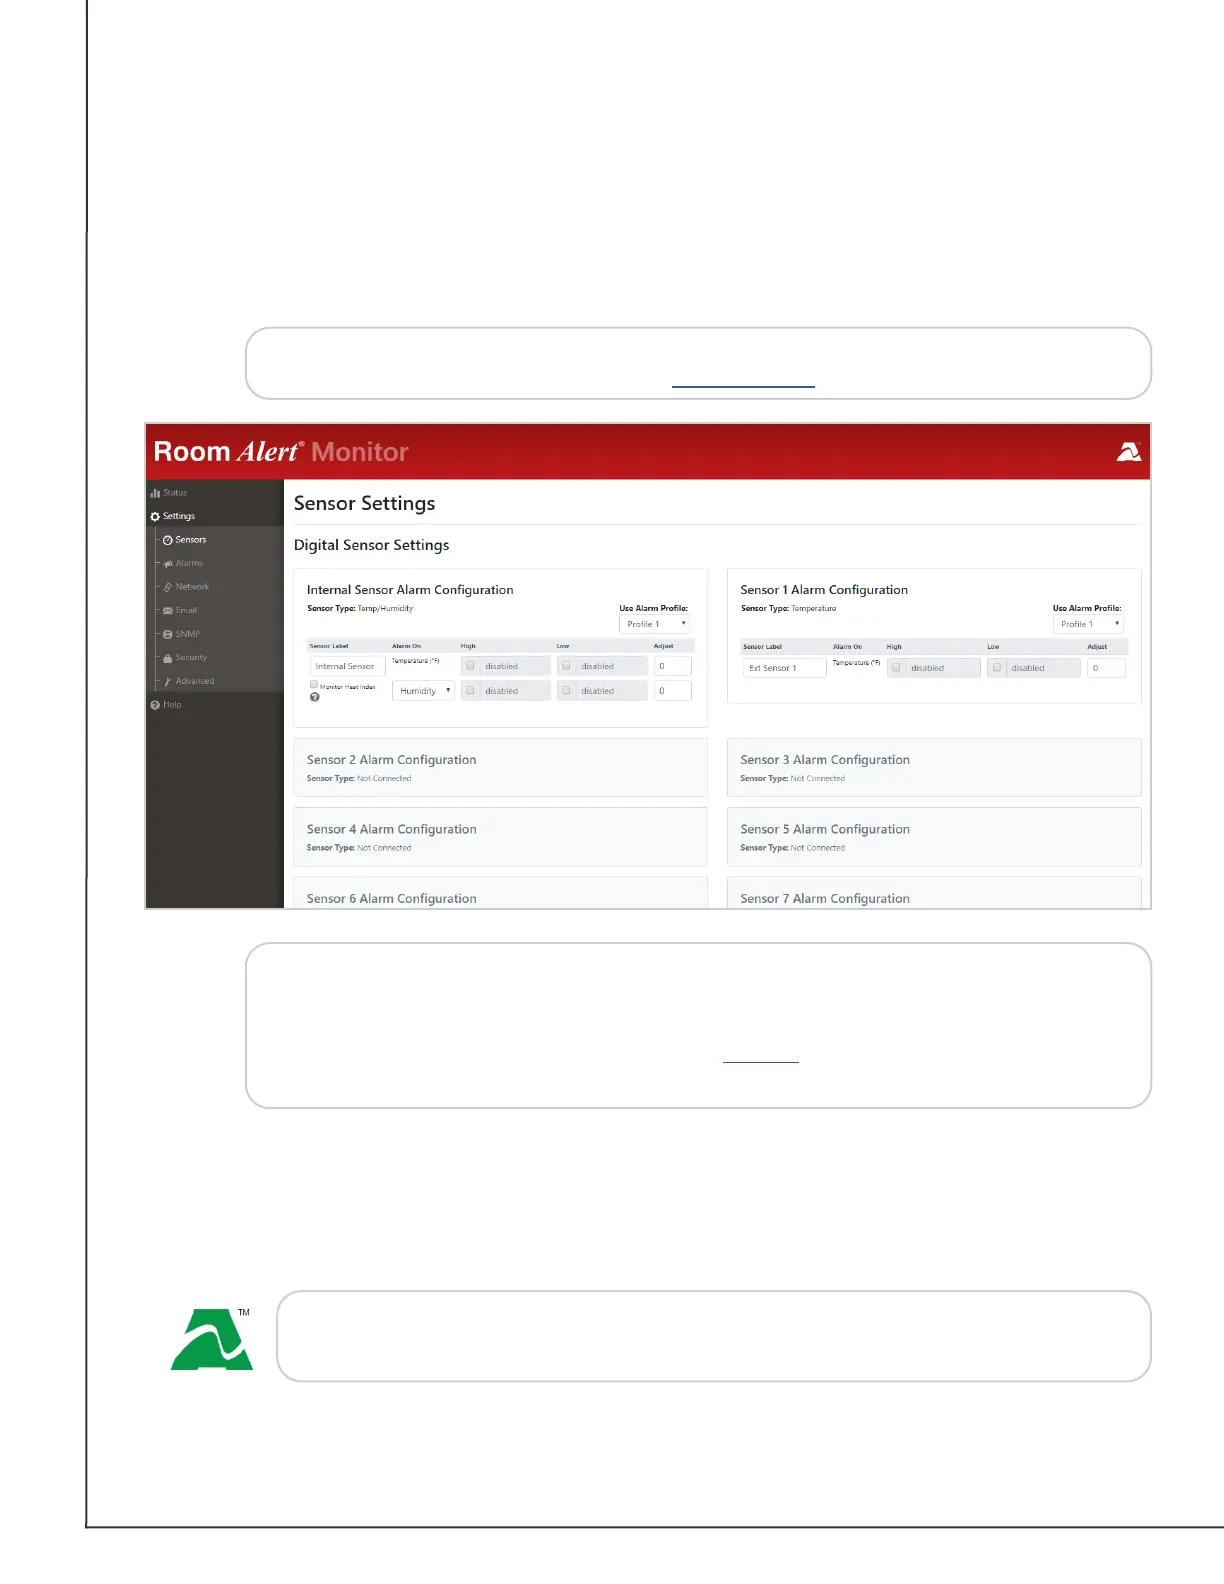Click the Internal Sensor Alarm Configuration heading
Screen dimensions: 1224x1584
410,590
